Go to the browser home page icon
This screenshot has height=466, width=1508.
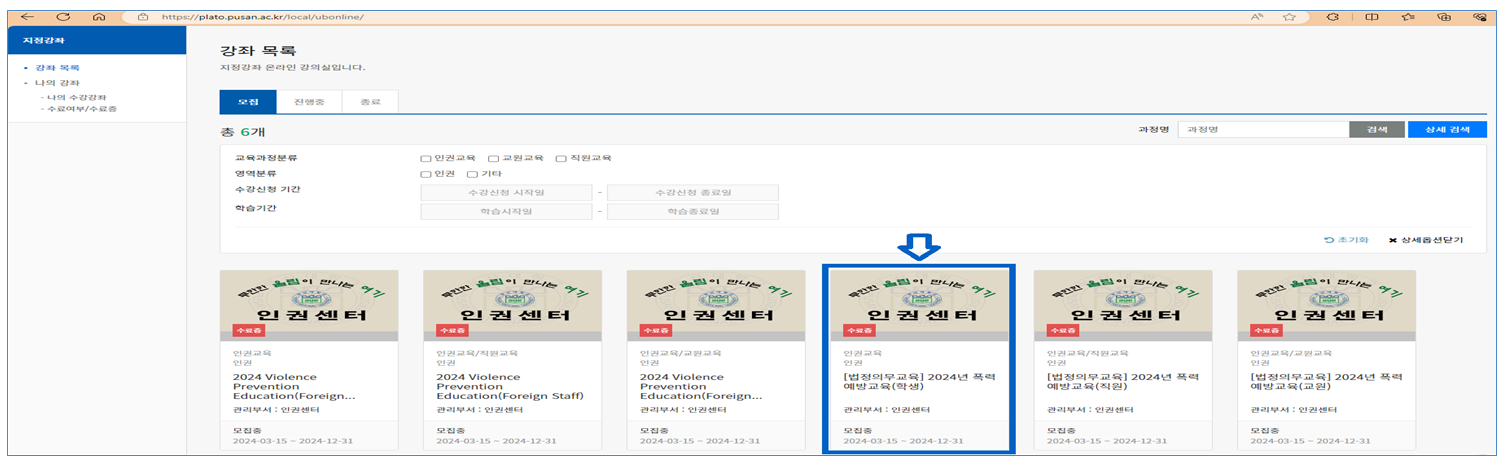click(97, 17)
